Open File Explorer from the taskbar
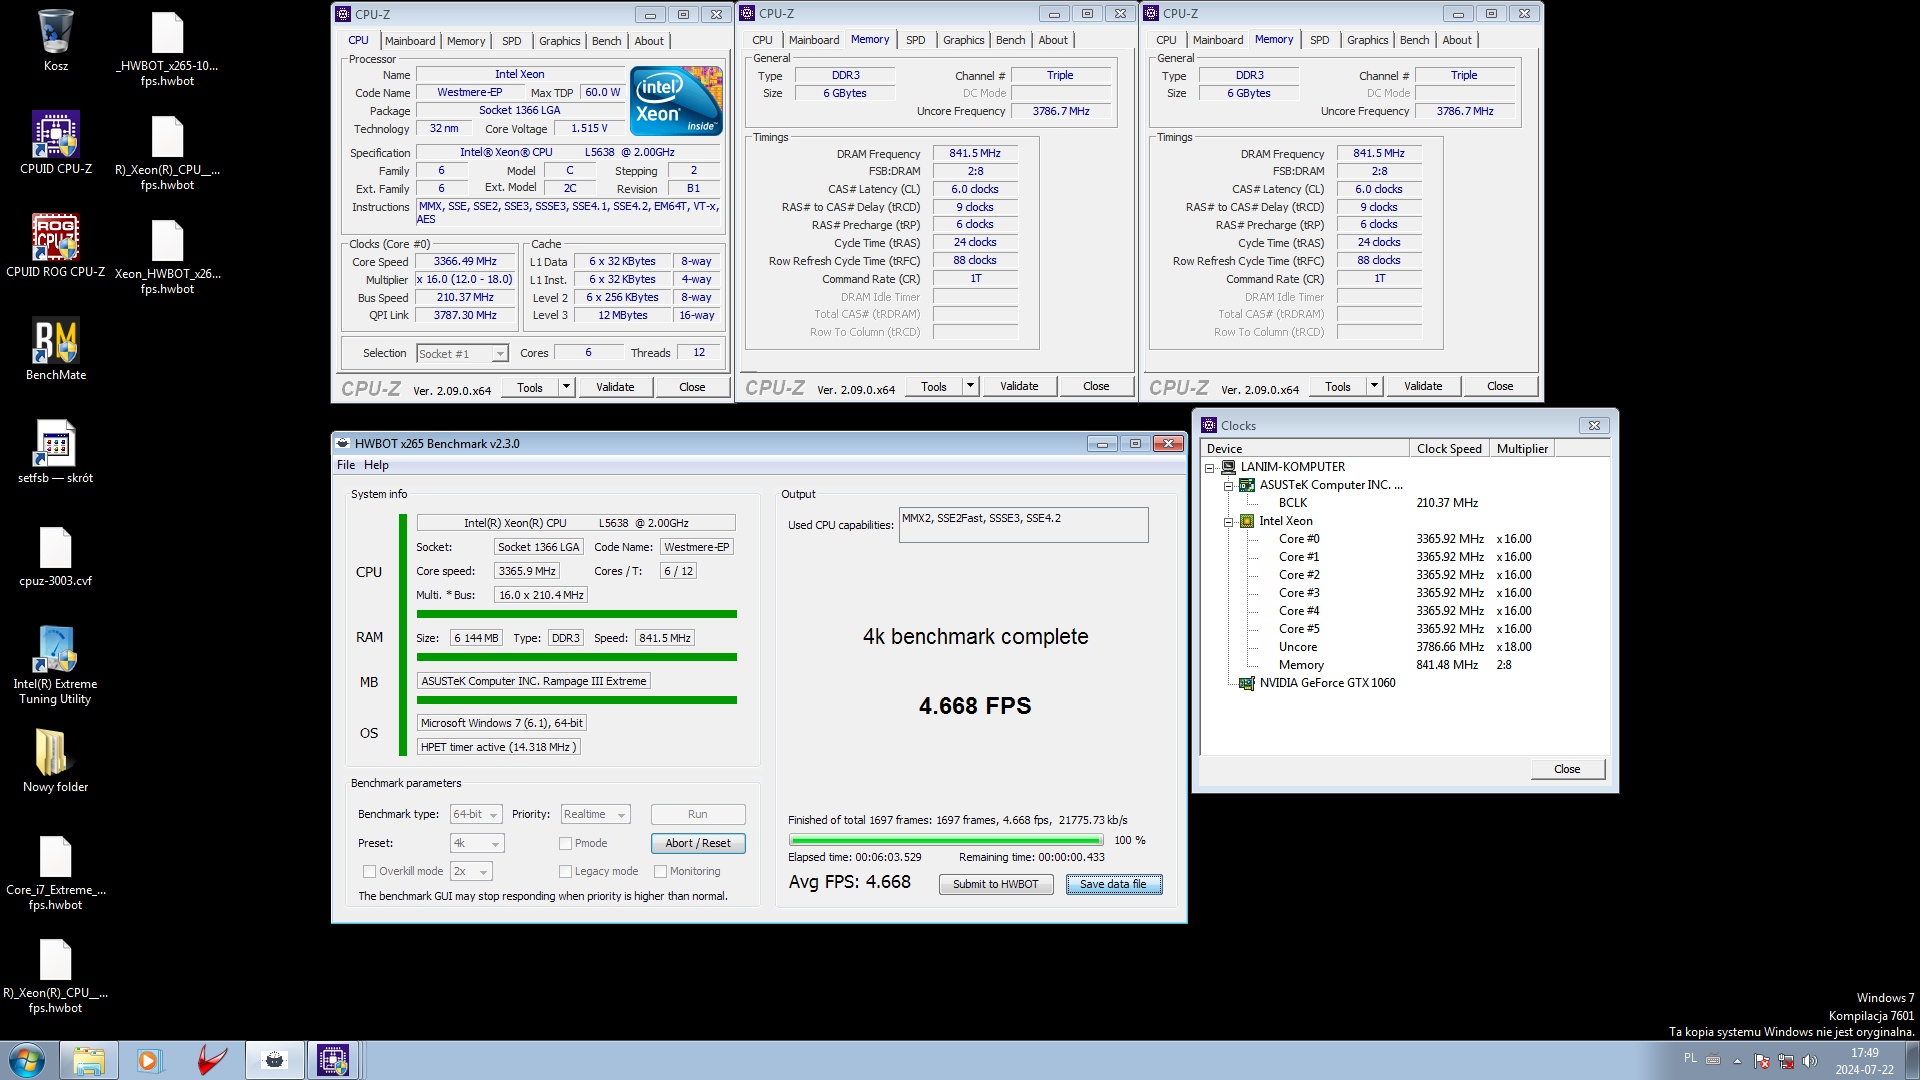The height and width of the screenshot is (1080, 1920). point(88,1060)
